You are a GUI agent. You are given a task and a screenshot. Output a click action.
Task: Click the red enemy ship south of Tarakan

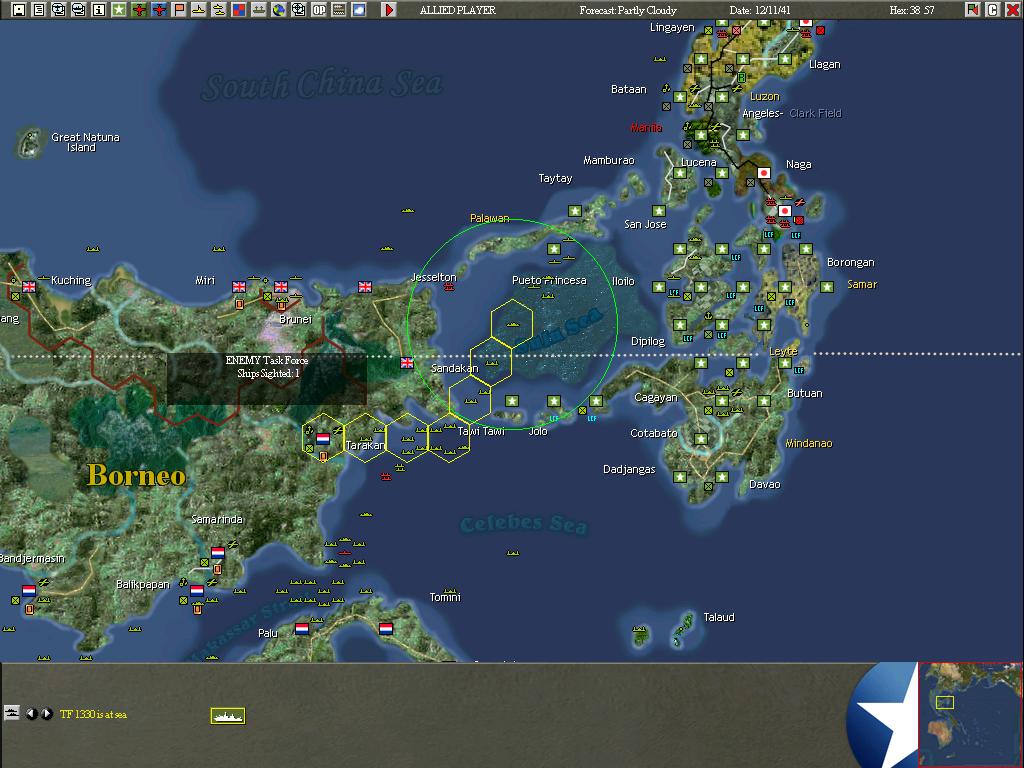(386, 477)
